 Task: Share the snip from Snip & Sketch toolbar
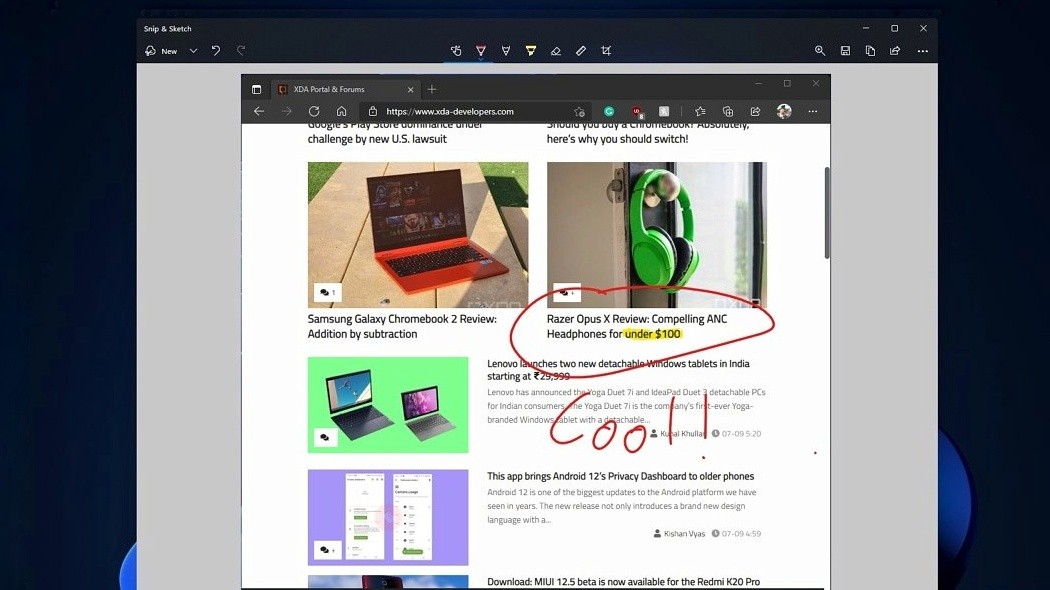point(895,51)
